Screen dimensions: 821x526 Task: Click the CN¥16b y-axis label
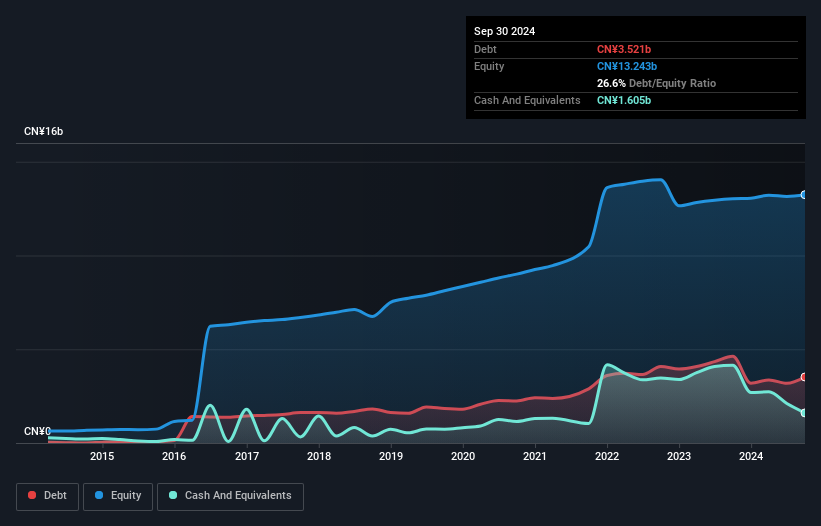pyautogui.click(x=43, y=131)
